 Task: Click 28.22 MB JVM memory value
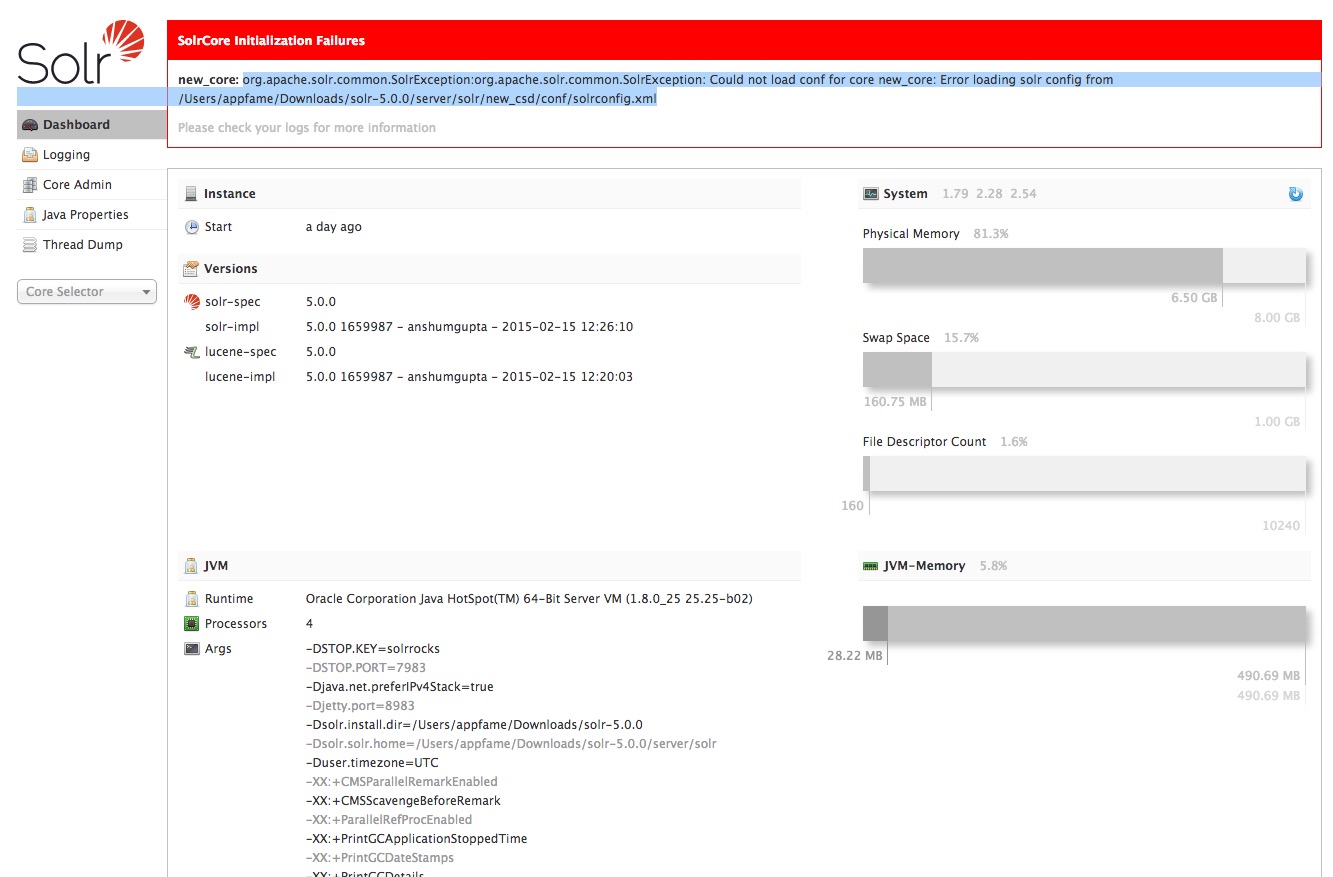[x=855, y=656]
